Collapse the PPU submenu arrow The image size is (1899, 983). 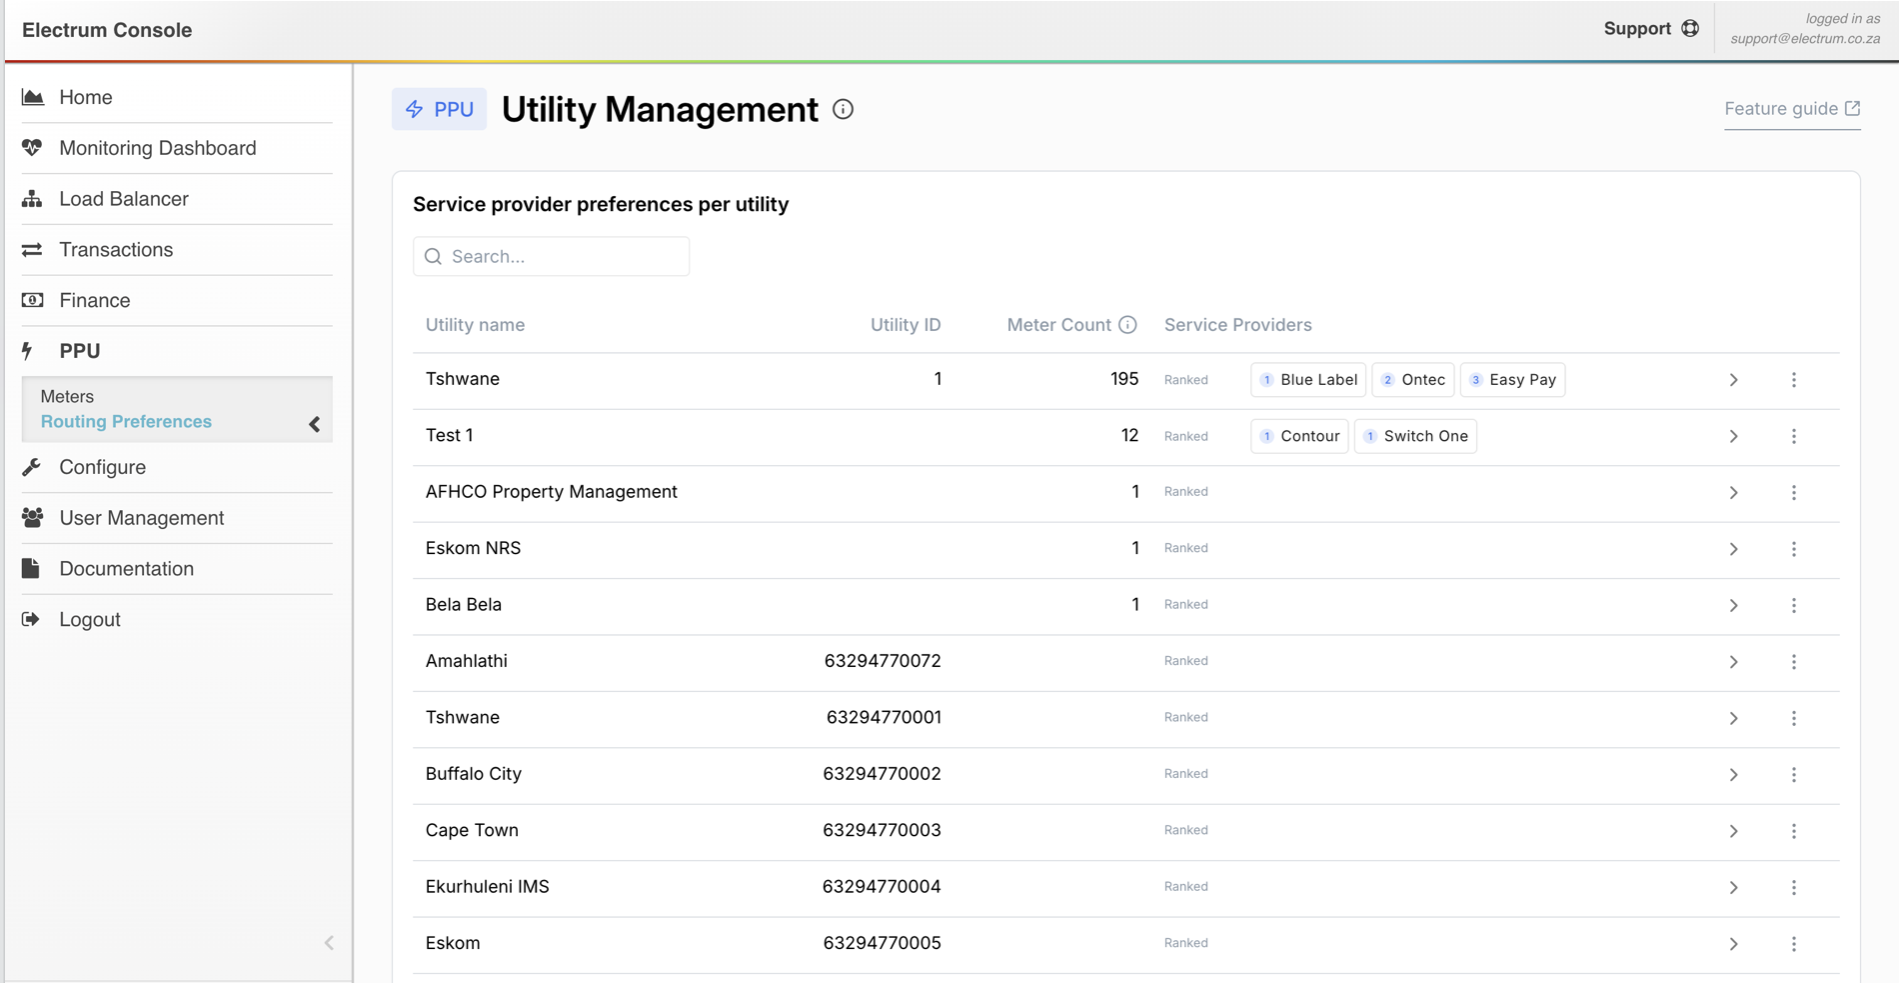(x=314, y=424)
